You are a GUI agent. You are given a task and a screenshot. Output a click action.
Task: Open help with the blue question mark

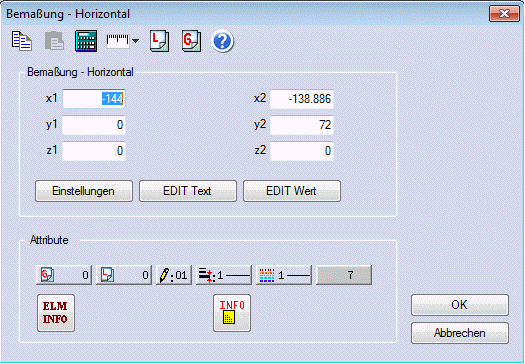pyautogui.click(x=223, y=42)
